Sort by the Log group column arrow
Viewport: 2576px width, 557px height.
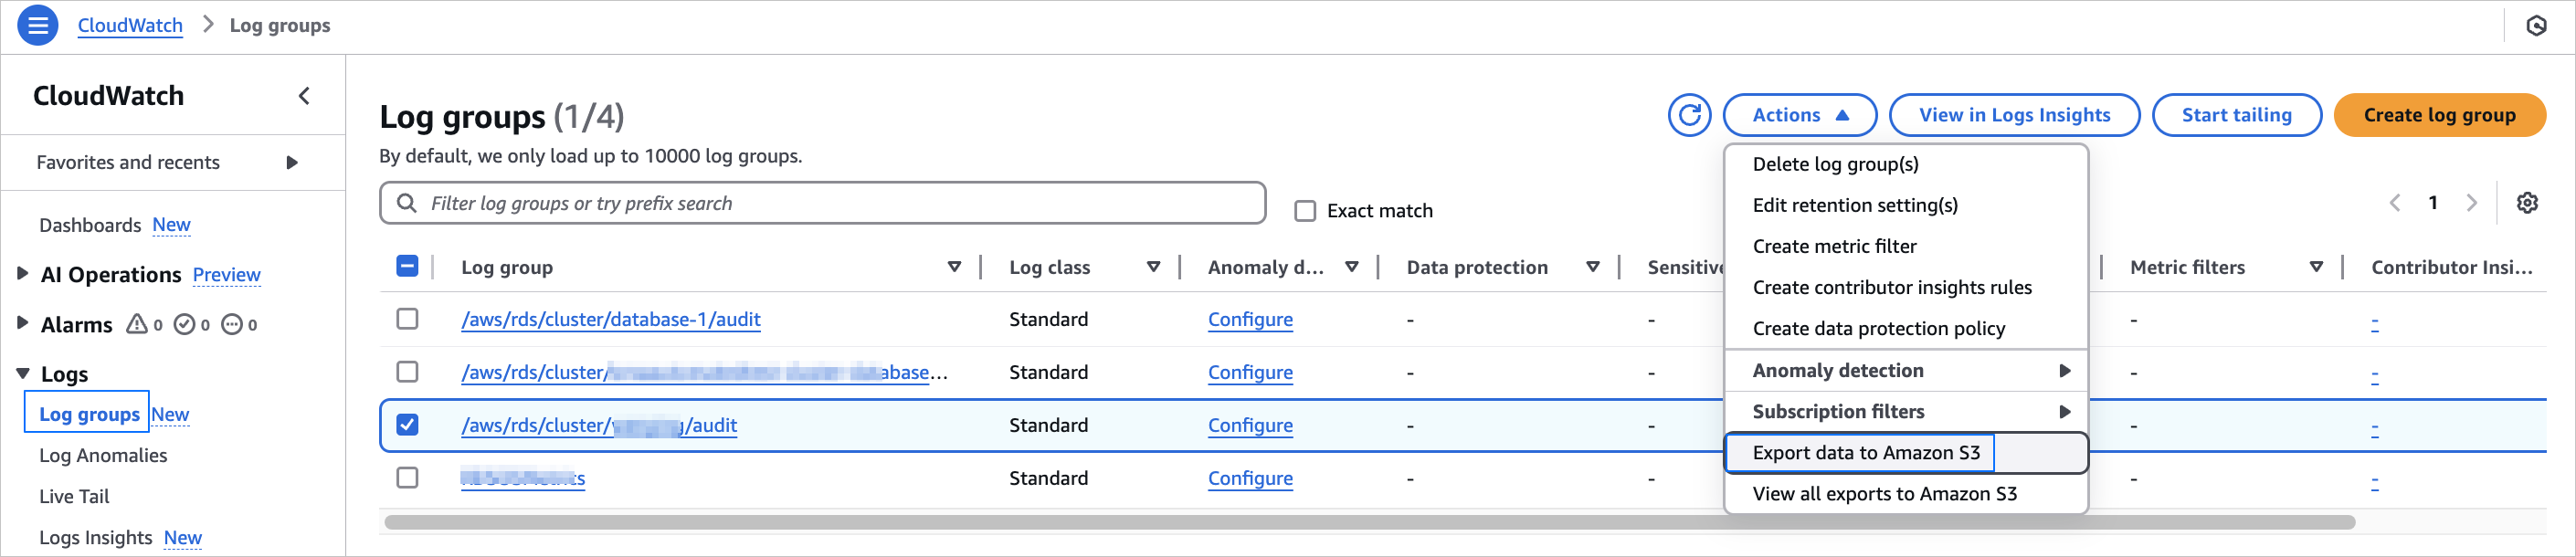(x=954, y=267)
